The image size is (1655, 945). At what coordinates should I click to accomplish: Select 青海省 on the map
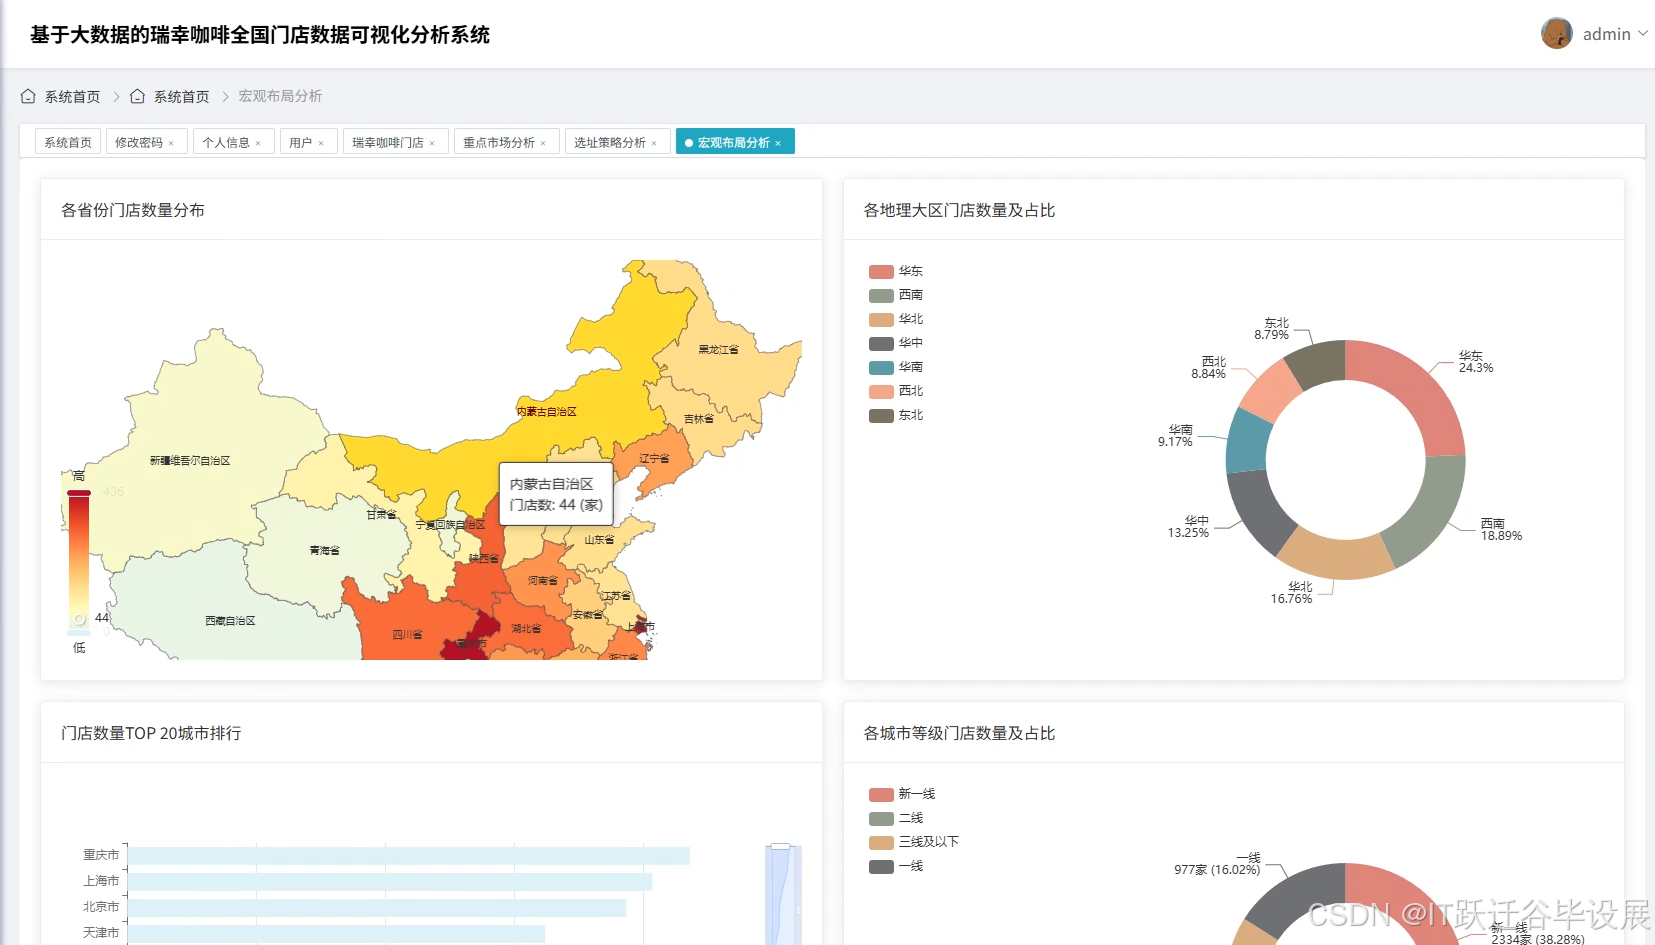click(324, 551)
